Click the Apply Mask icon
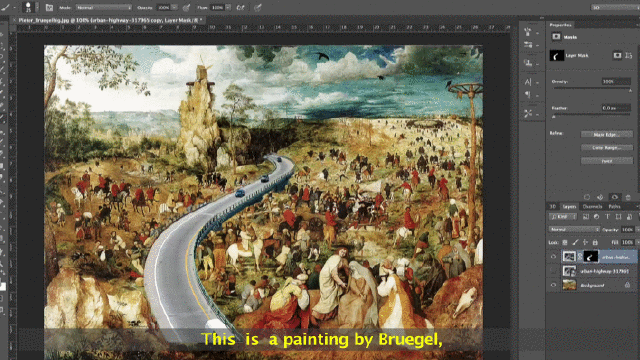 600,197
